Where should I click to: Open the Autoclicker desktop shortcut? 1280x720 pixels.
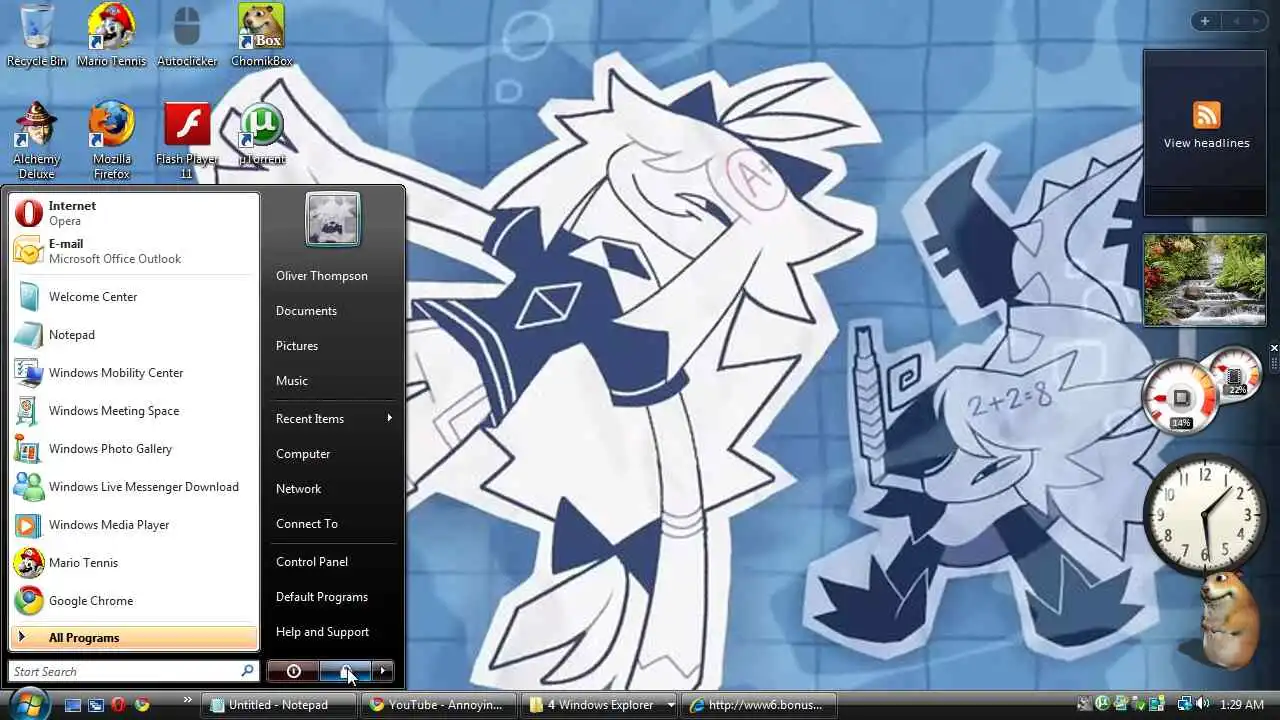[x=187, y=35]
